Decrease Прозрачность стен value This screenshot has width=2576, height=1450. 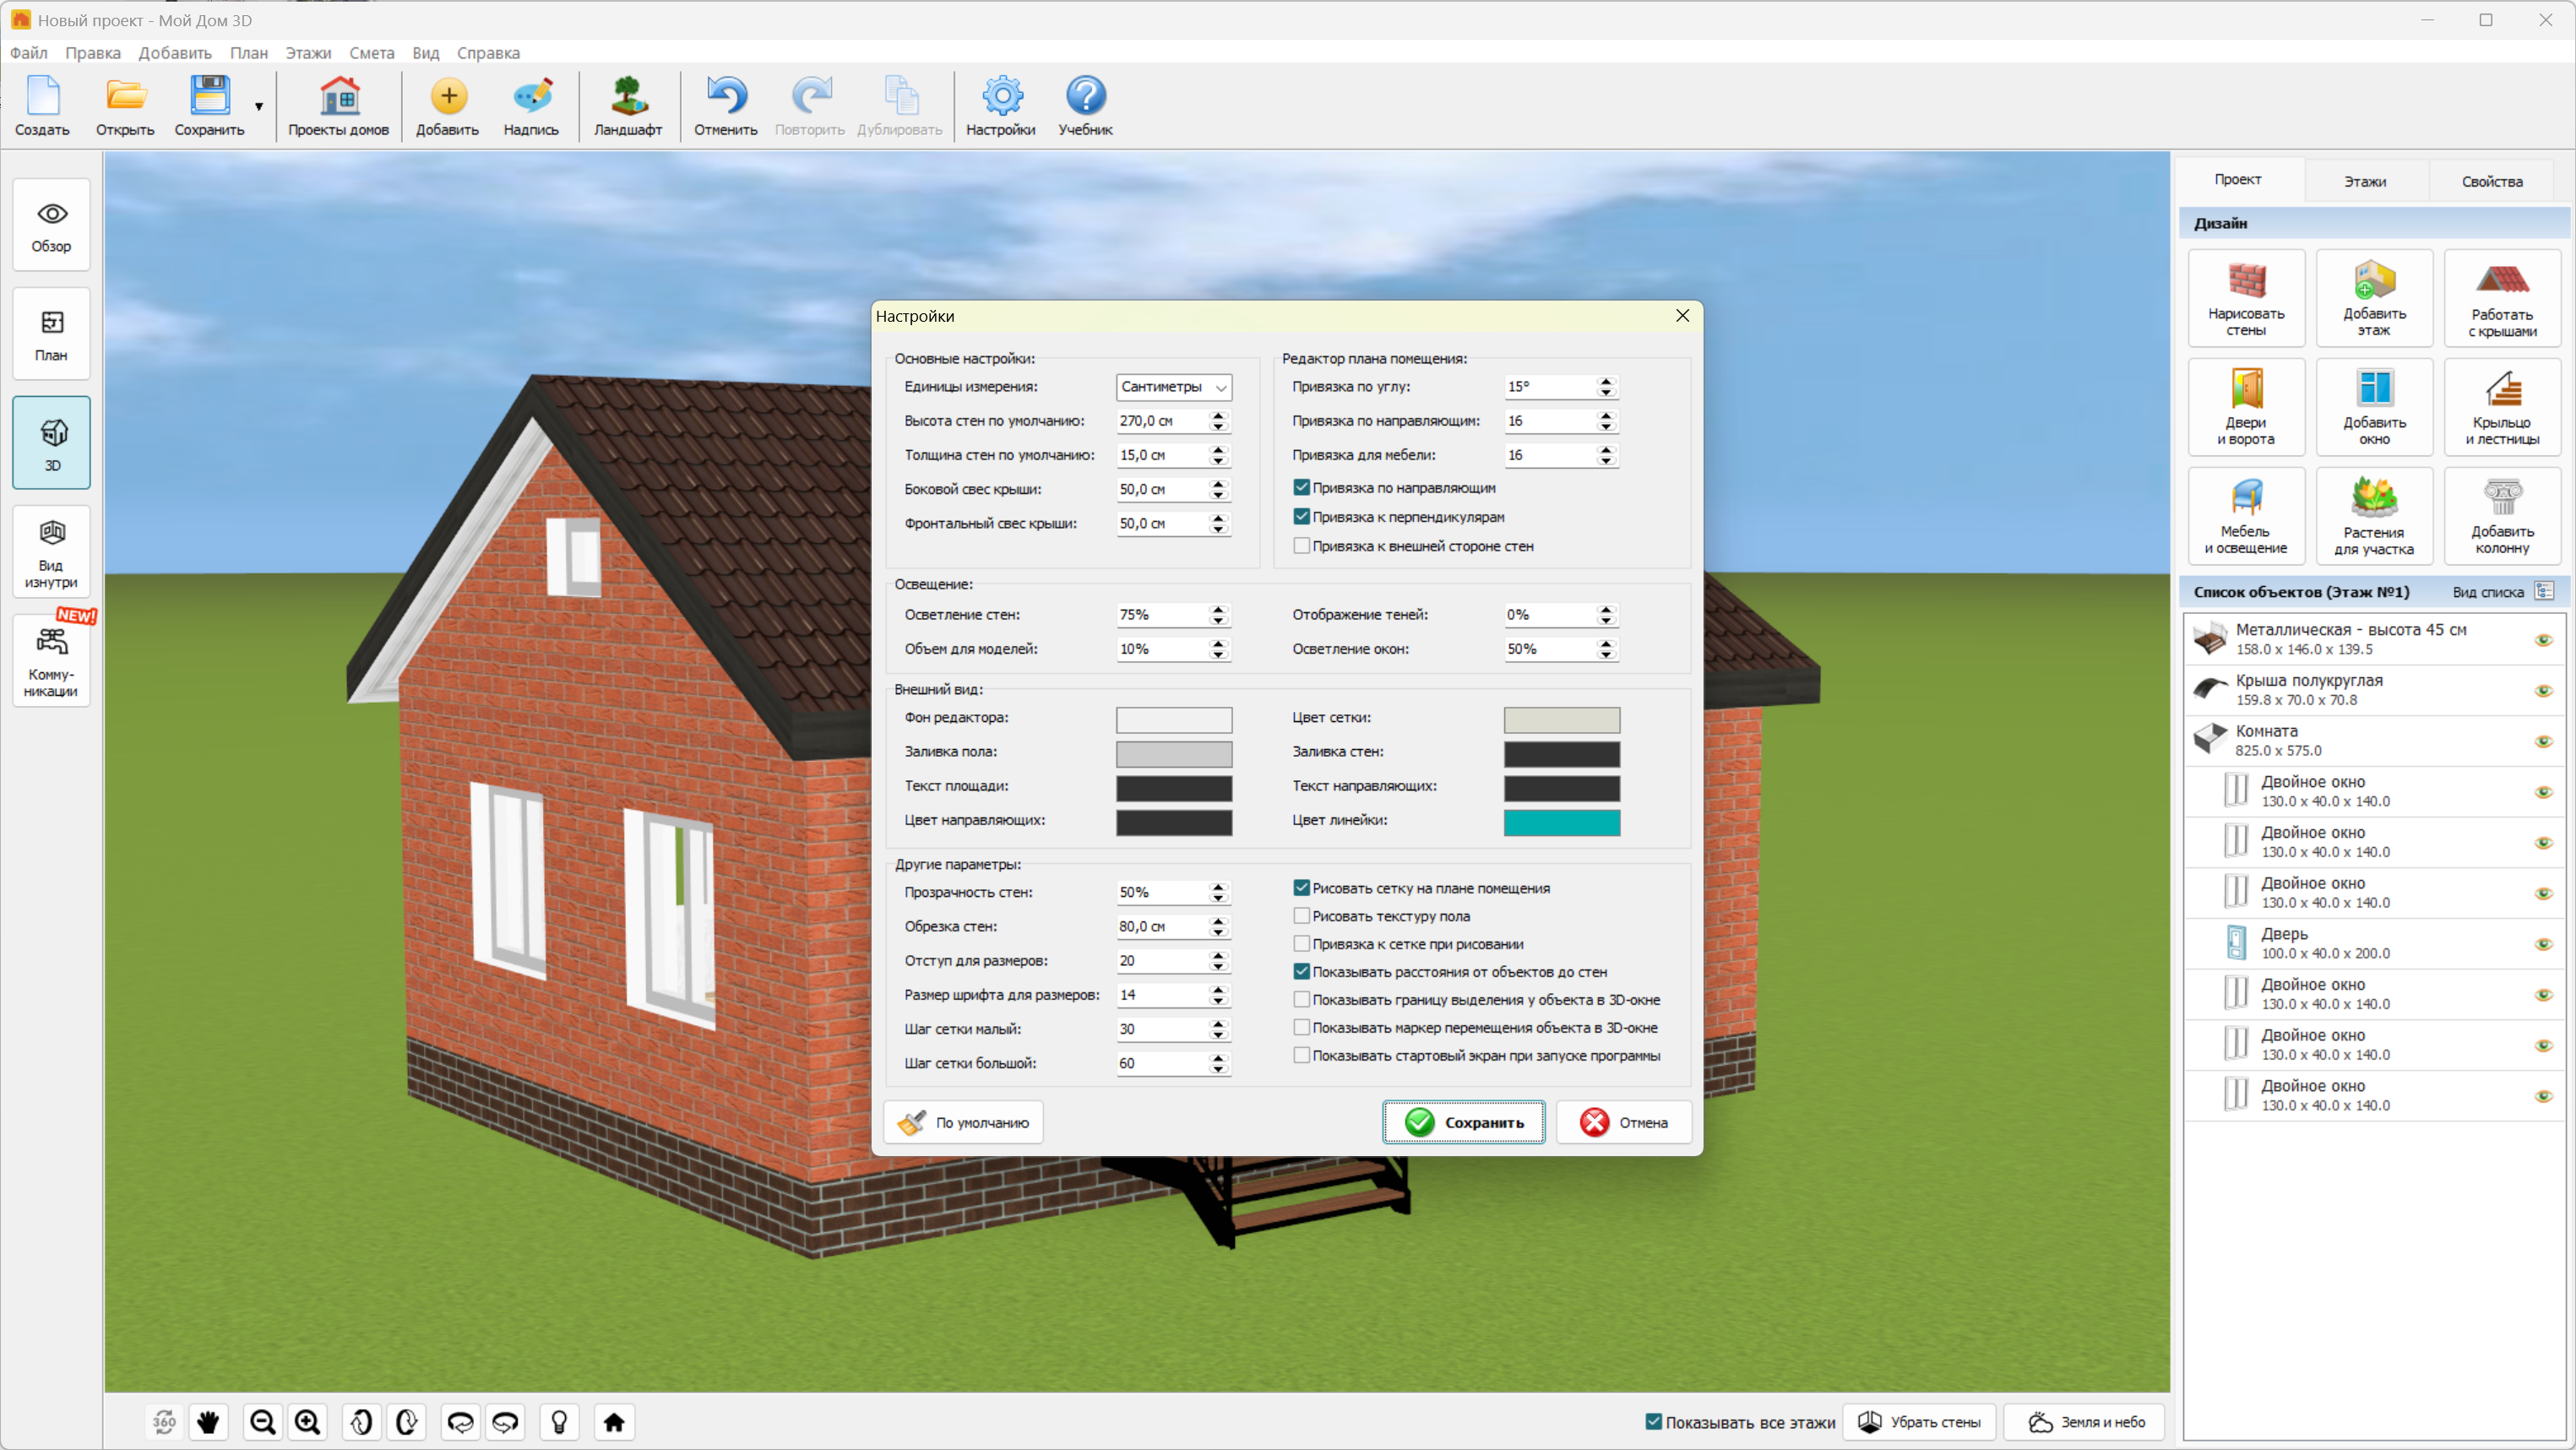pos(1218,898)
